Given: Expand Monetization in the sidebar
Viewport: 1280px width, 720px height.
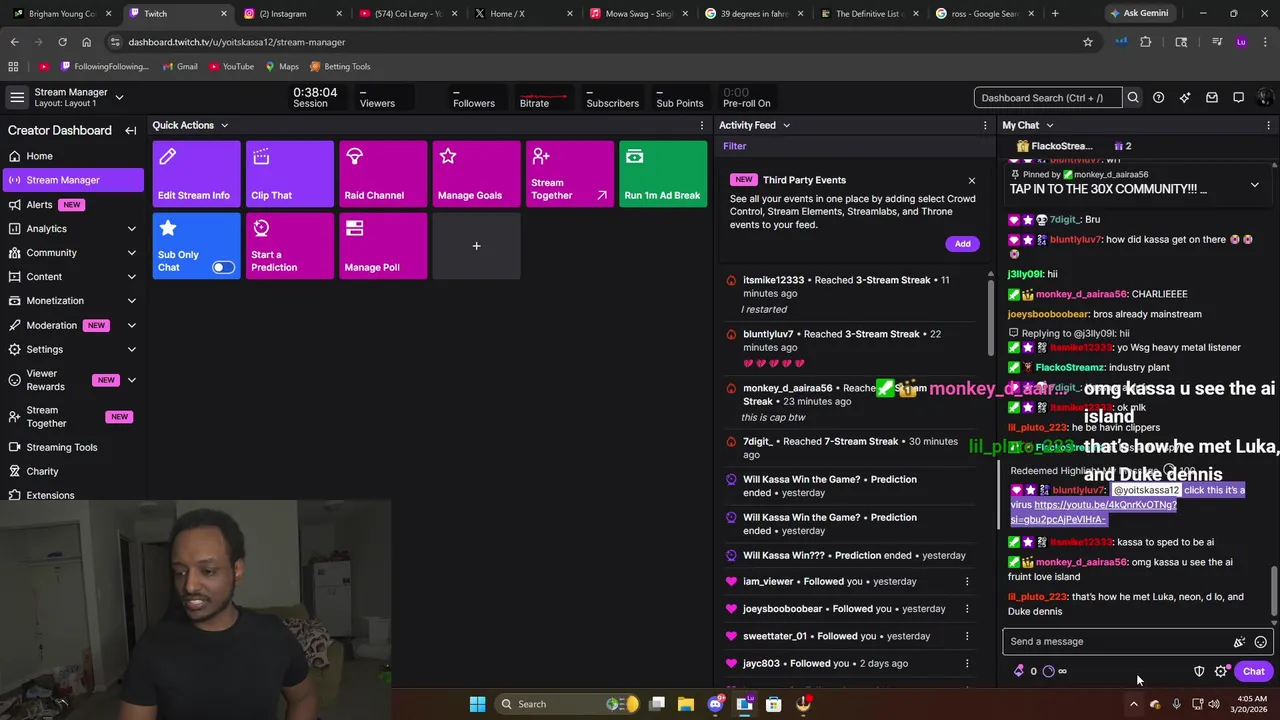Looking at the screenshot, I should [131, 301].
